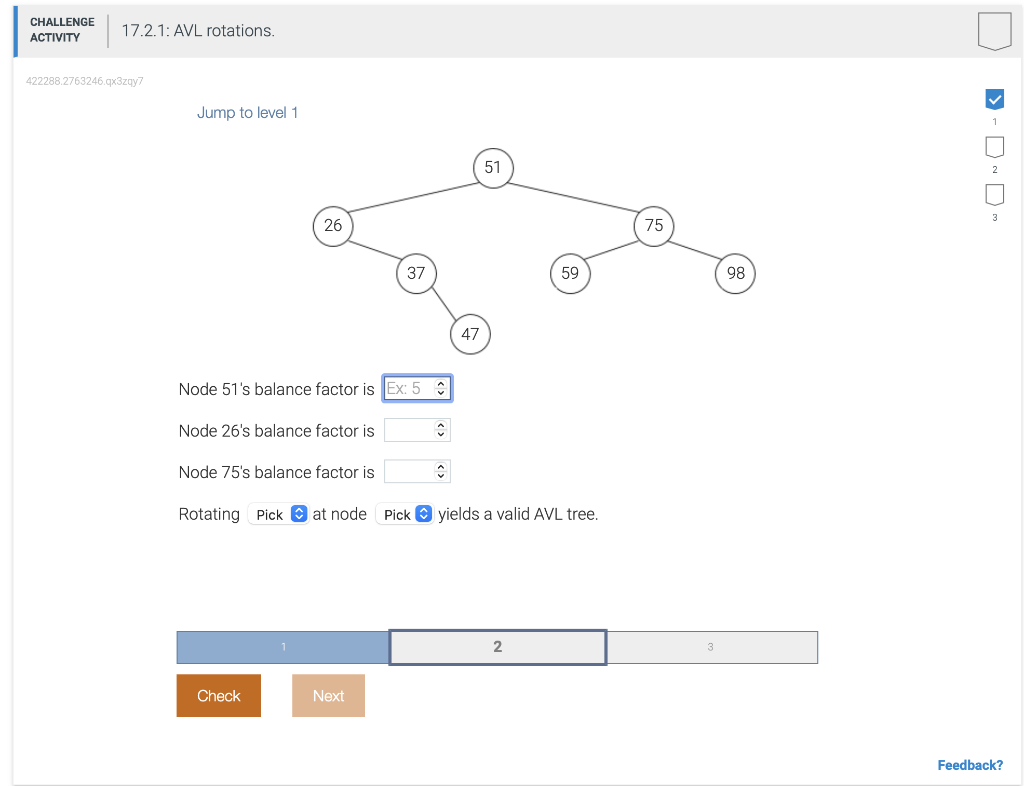Viewport: 1024px width, 786px height.
Task: Open the node selection Pick dropdown
Action: (x=404, y=513)
